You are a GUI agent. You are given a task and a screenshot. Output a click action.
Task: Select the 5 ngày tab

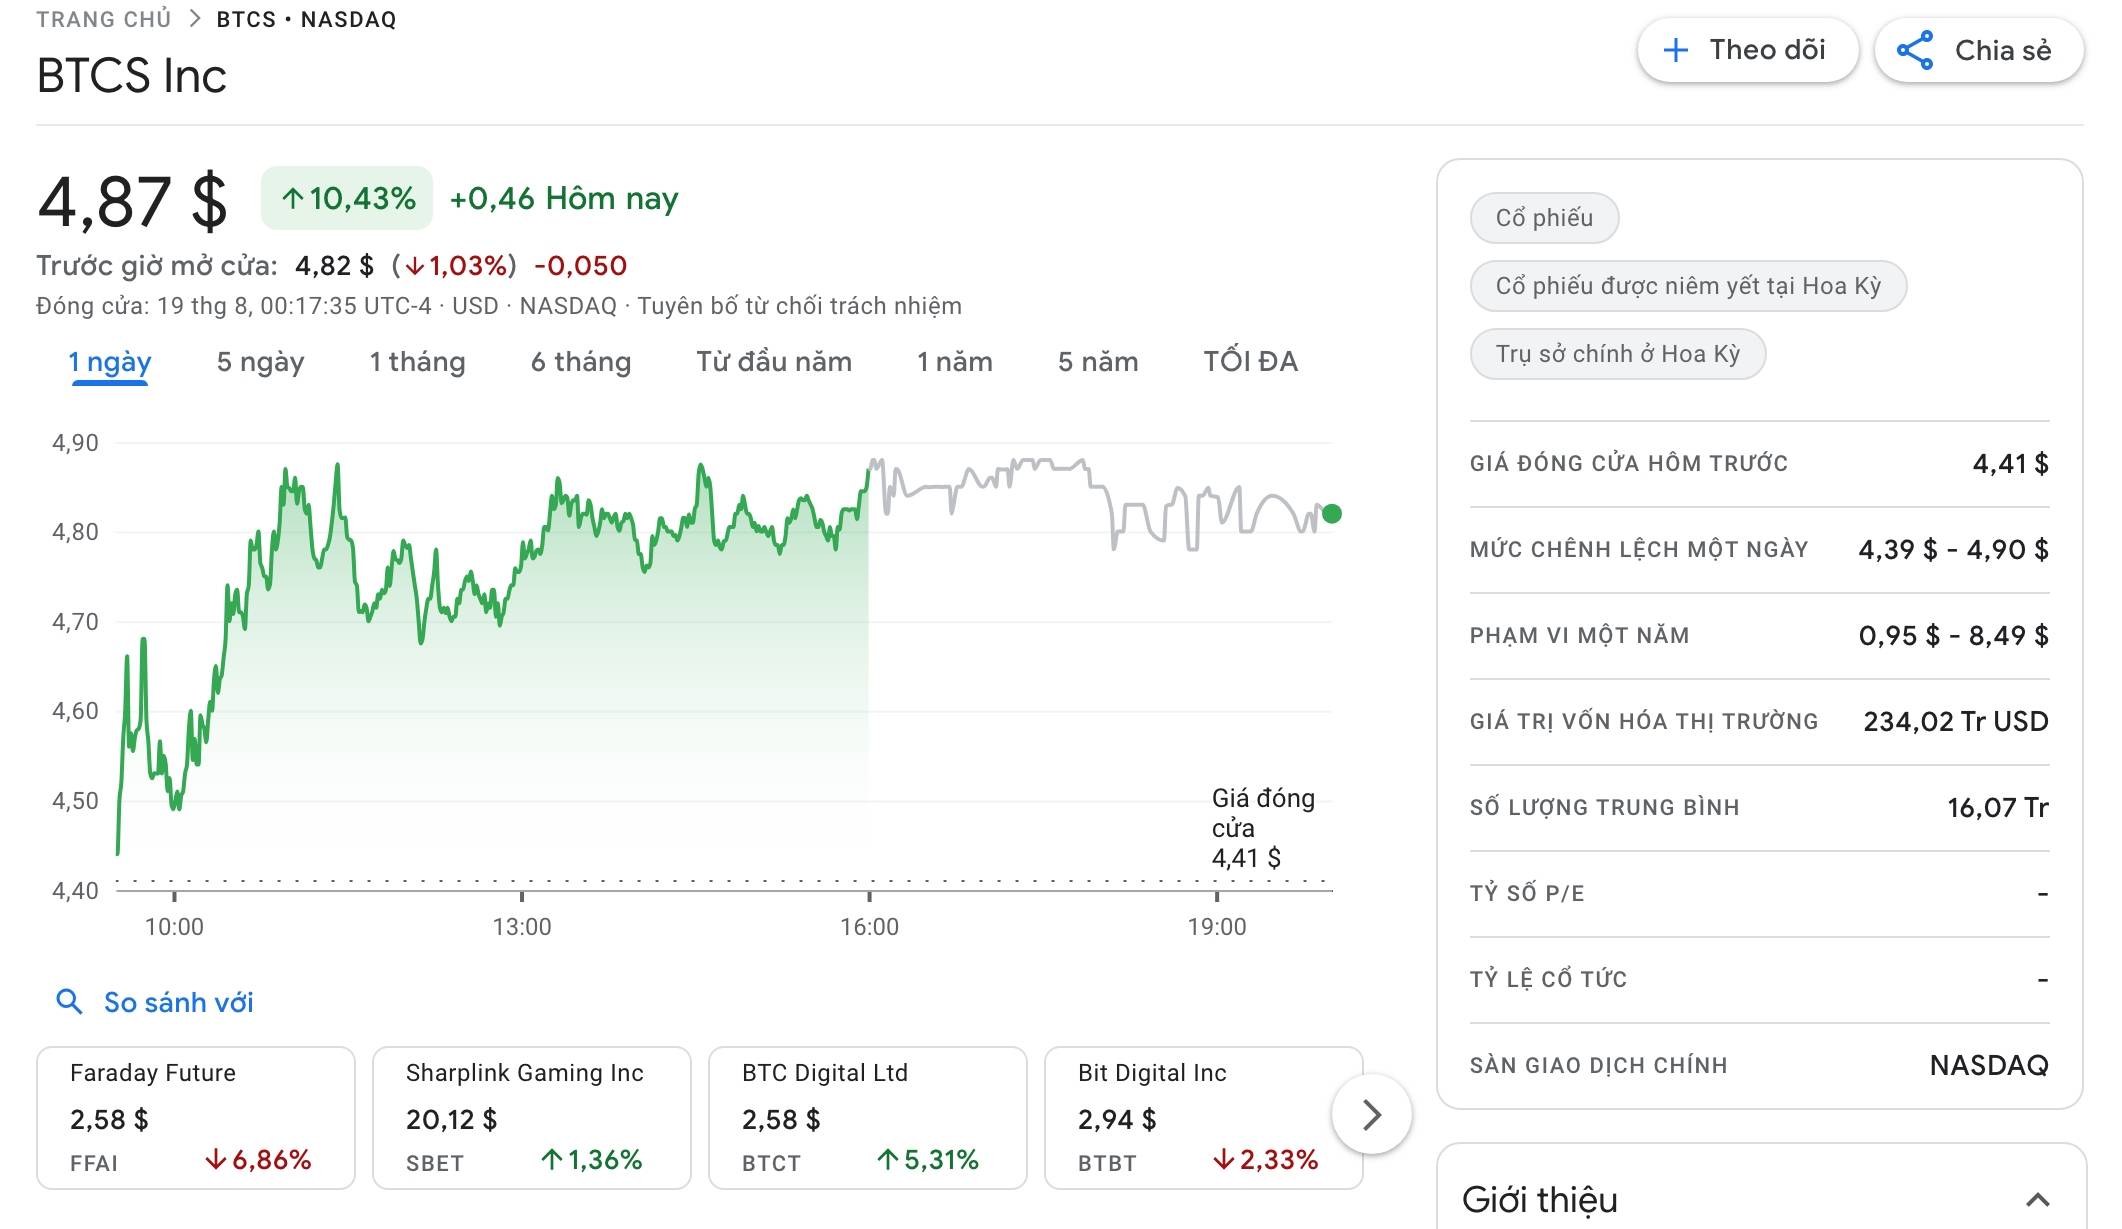(260, 362)
